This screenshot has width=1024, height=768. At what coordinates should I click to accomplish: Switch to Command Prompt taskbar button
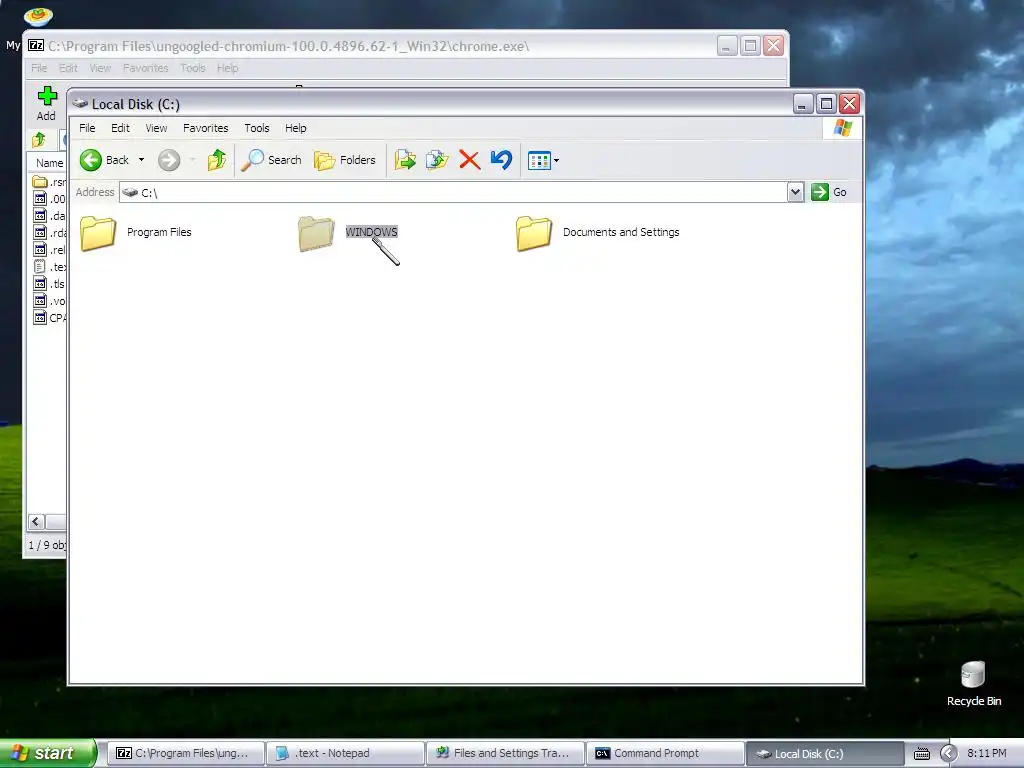pos(665,753)
